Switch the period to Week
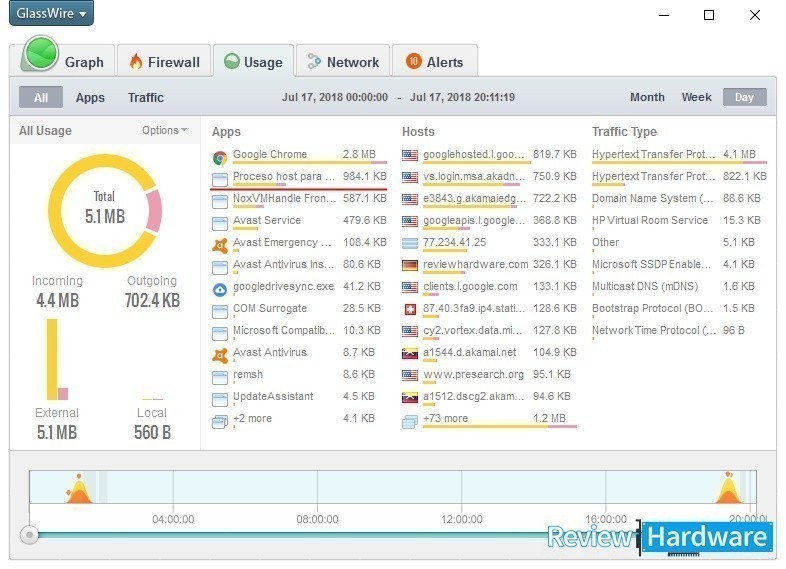 (x=696, y=97)
